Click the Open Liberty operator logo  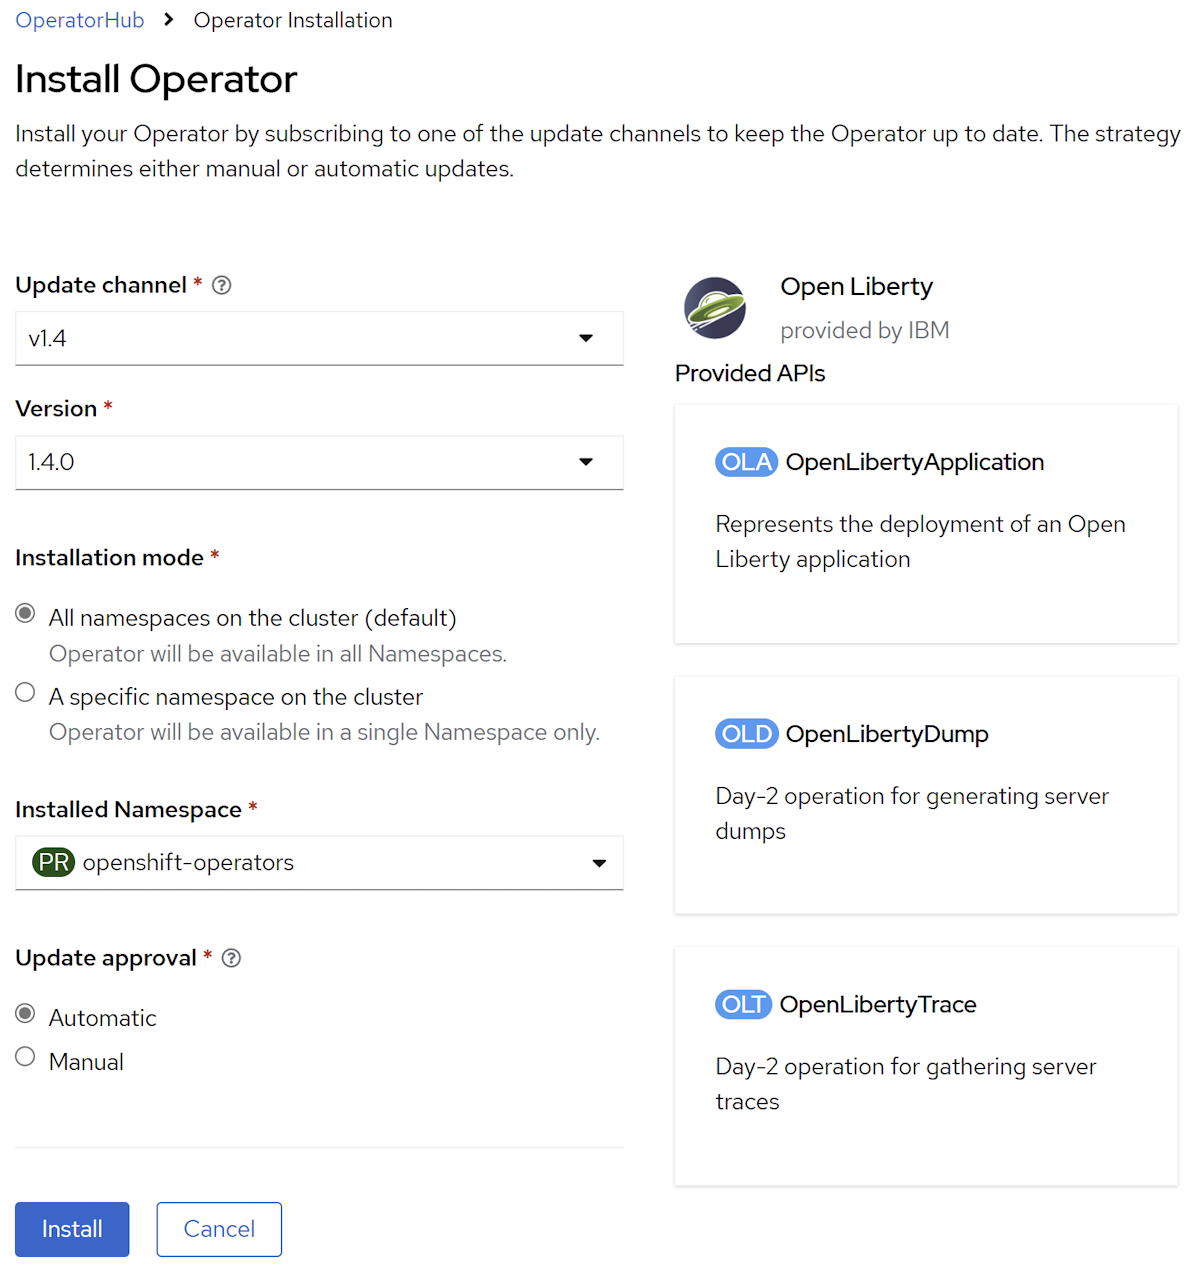point(715,308)
